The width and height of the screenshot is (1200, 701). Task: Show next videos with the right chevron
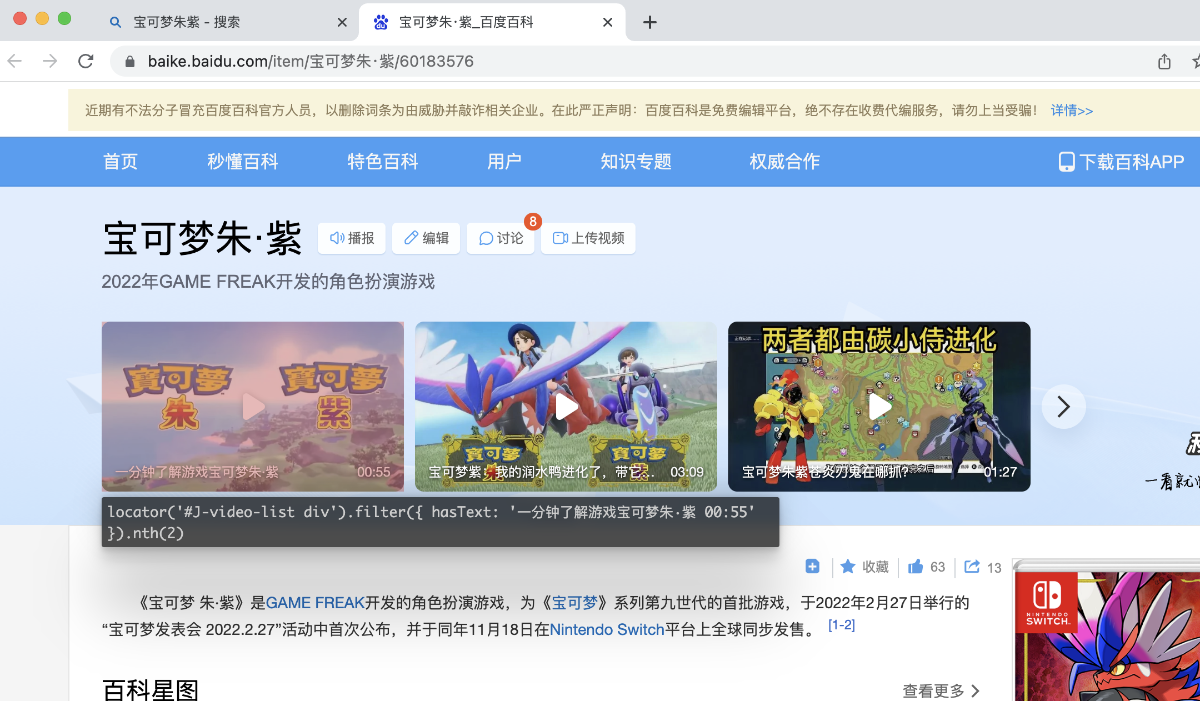[1064, 407]
